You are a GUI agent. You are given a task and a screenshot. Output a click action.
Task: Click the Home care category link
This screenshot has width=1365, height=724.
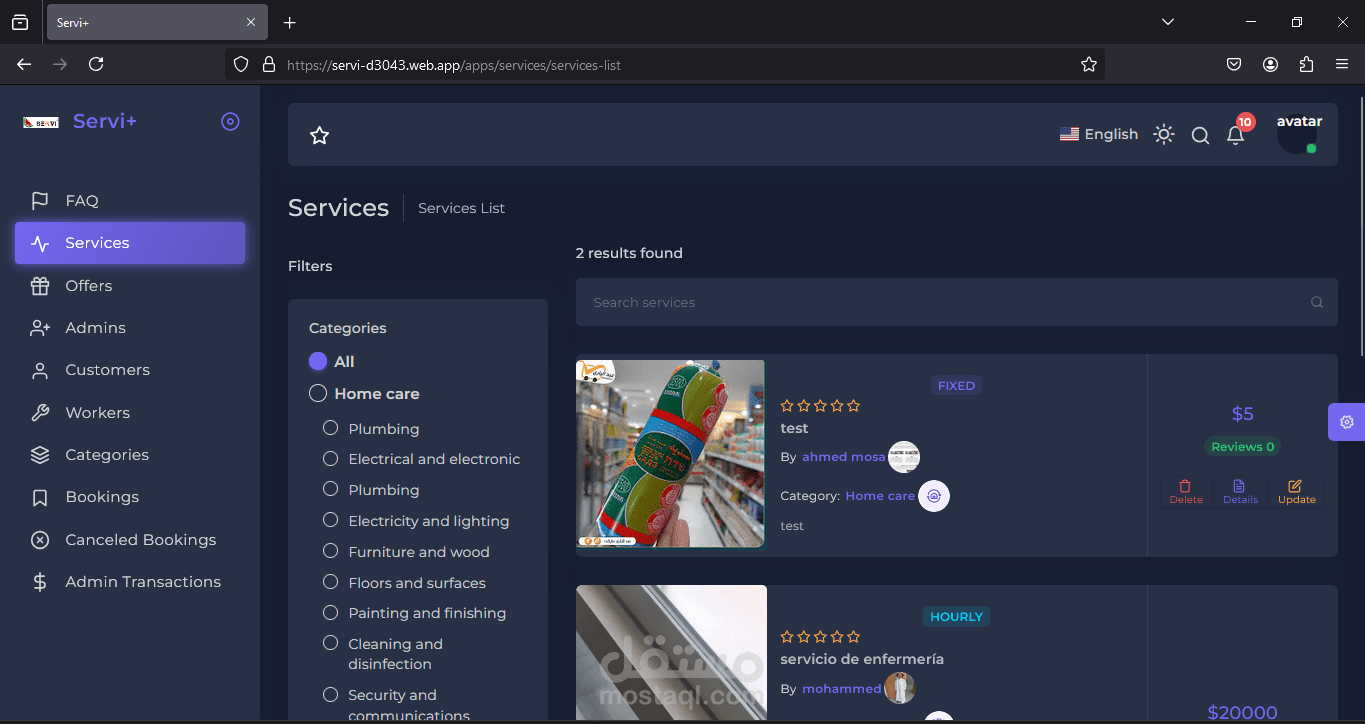[880, 495]
